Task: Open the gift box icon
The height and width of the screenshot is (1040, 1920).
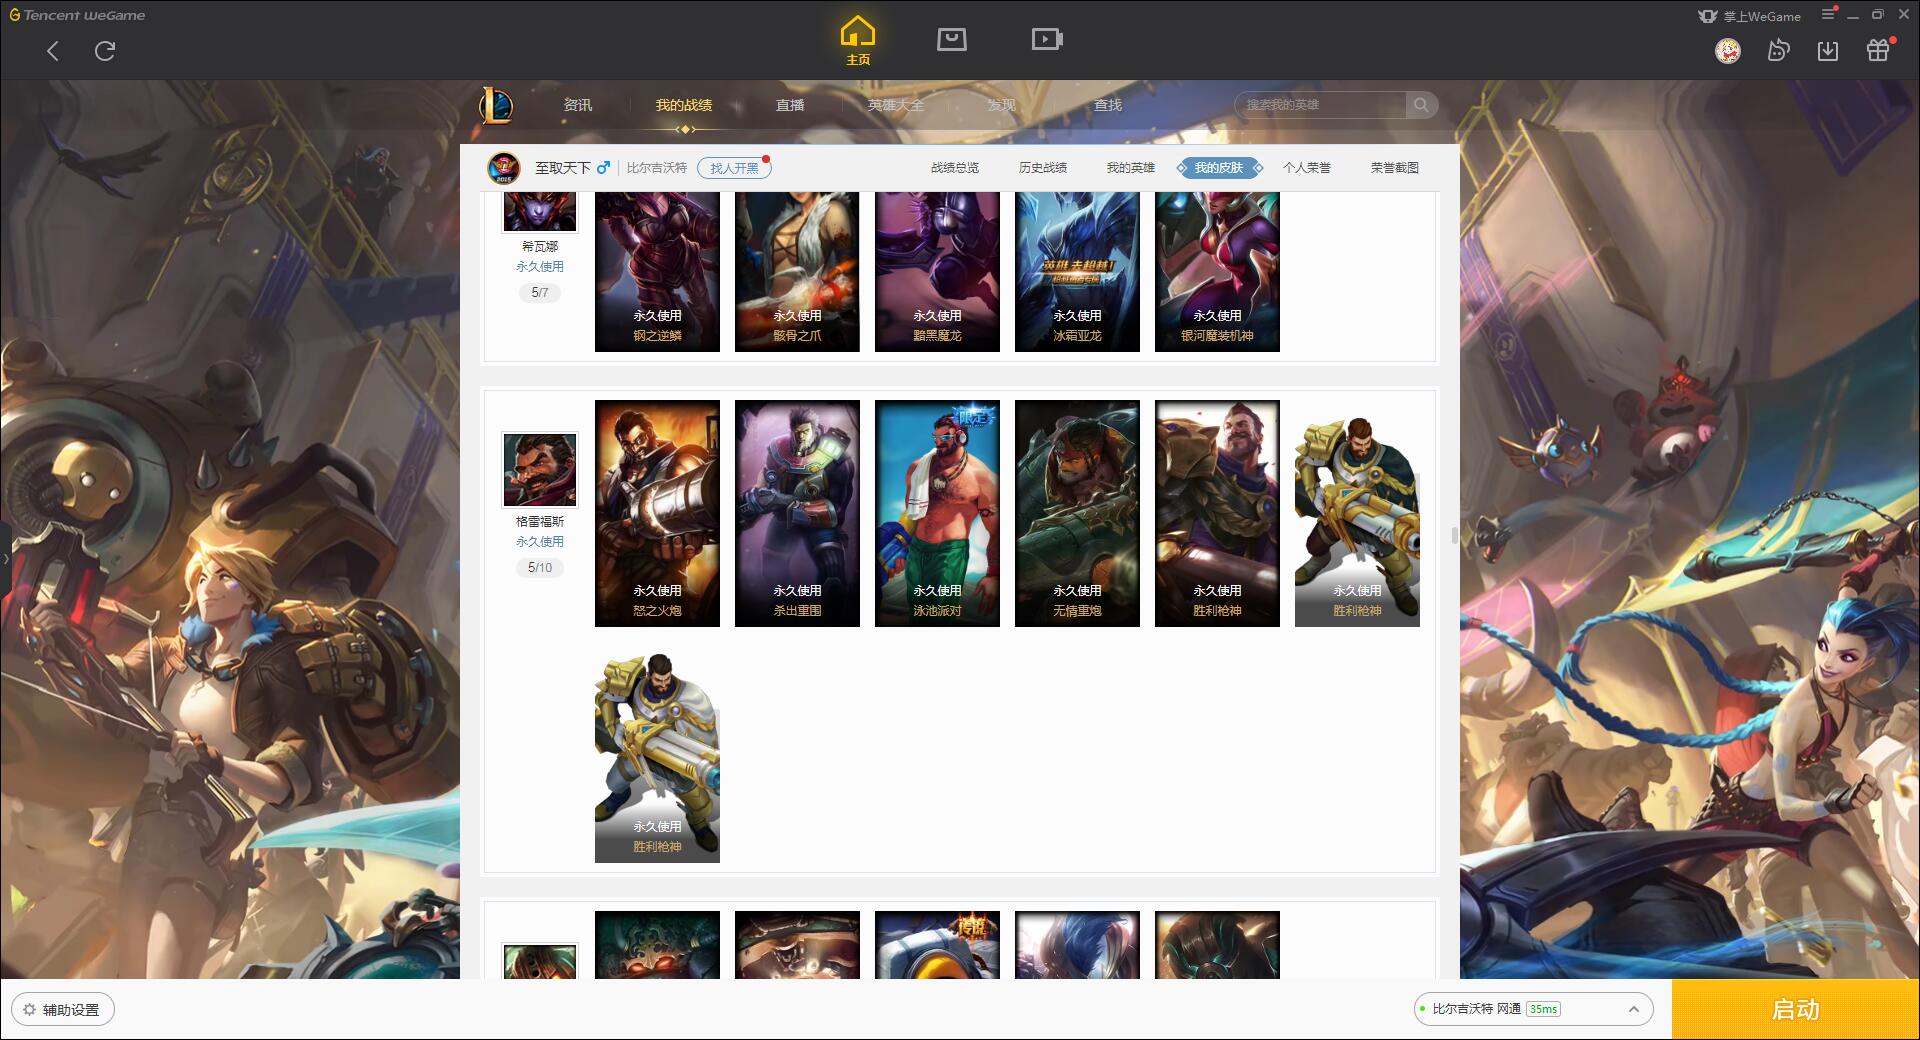Action: [1878, 51]
